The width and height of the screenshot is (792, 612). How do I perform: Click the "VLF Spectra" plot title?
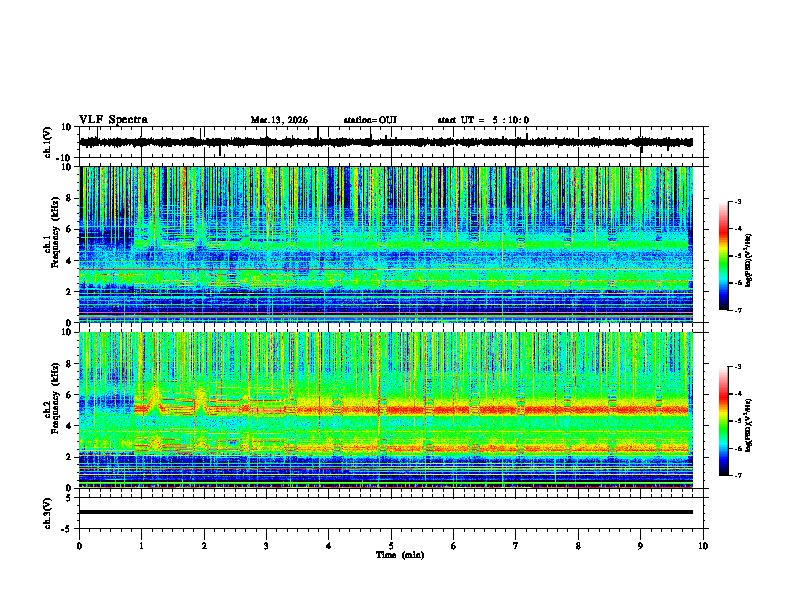pos(113,120)
